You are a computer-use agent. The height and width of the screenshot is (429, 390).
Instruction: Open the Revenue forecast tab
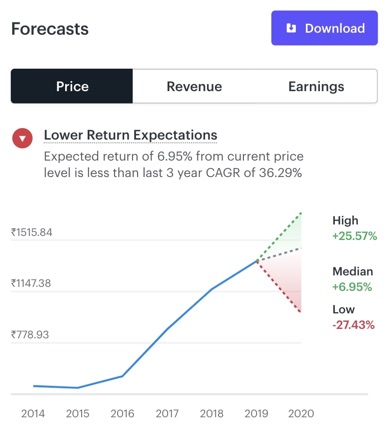pos(194,86)
